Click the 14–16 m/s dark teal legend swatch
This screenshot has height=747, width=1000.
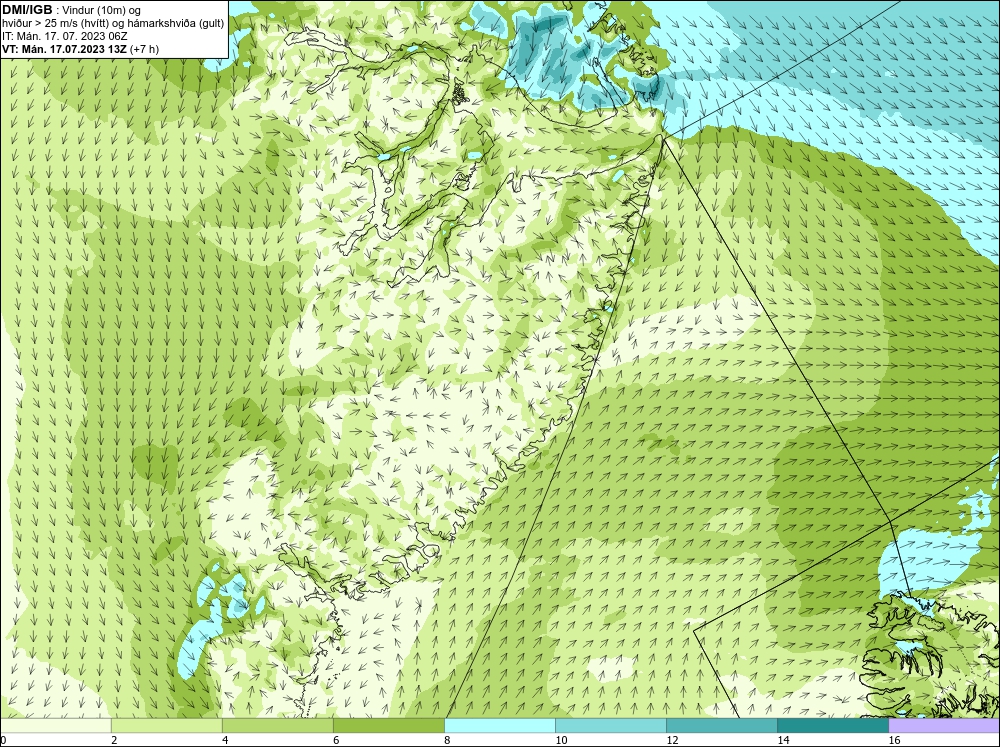click(832, 725)
